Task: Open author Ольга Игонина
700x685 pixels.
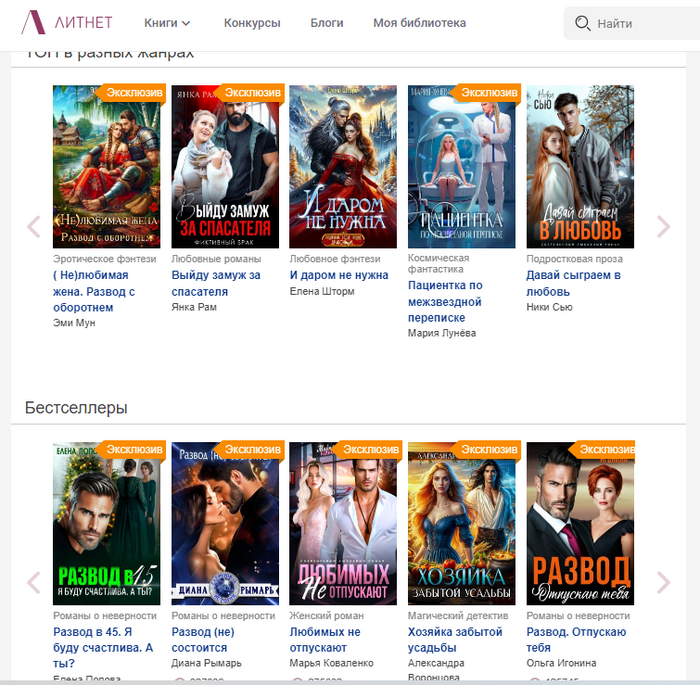Action: coord(561,663)
